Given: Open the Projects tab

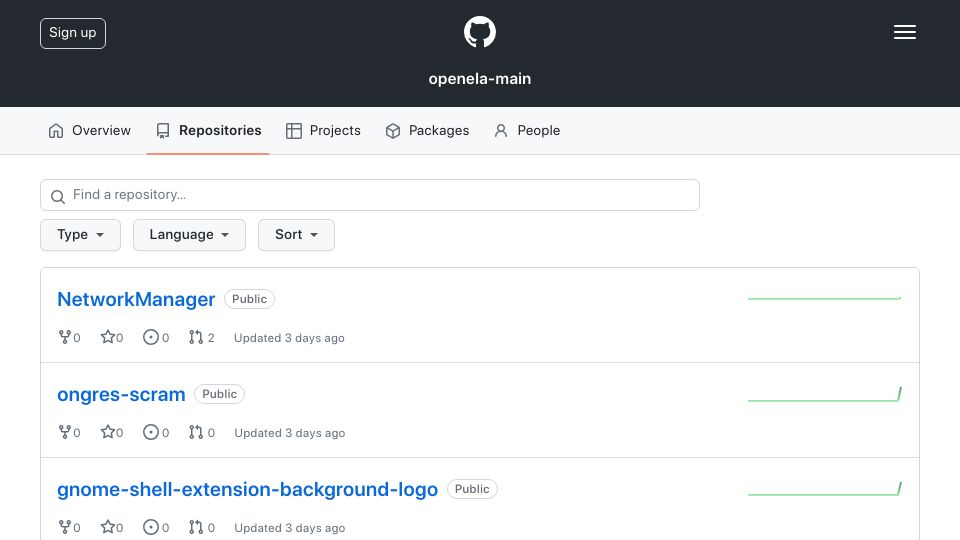Looking at the screenshot, I should [x=323, y=130].
